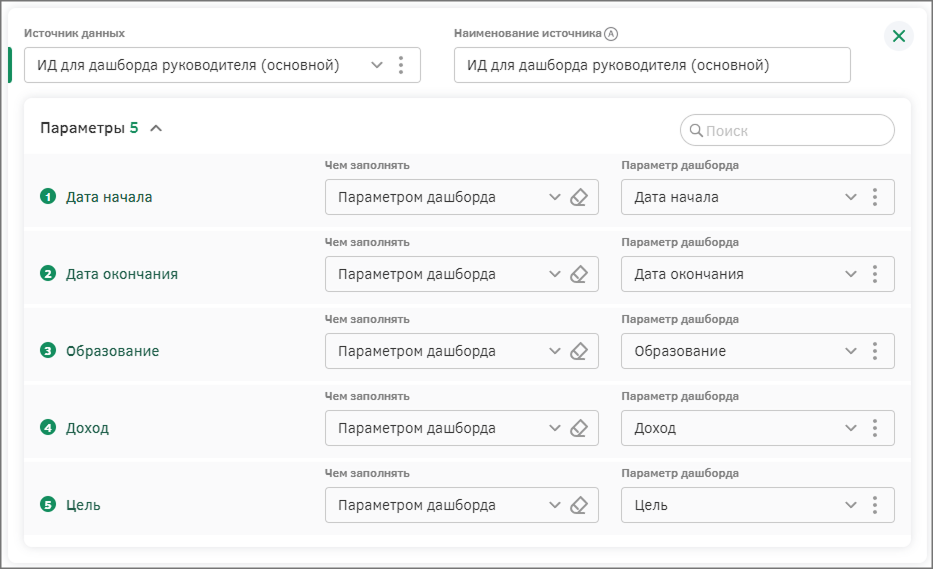Click the auto-name icon beside Наименование источника
This screenshot has height=569, width=933.
[x=611, y=33]
